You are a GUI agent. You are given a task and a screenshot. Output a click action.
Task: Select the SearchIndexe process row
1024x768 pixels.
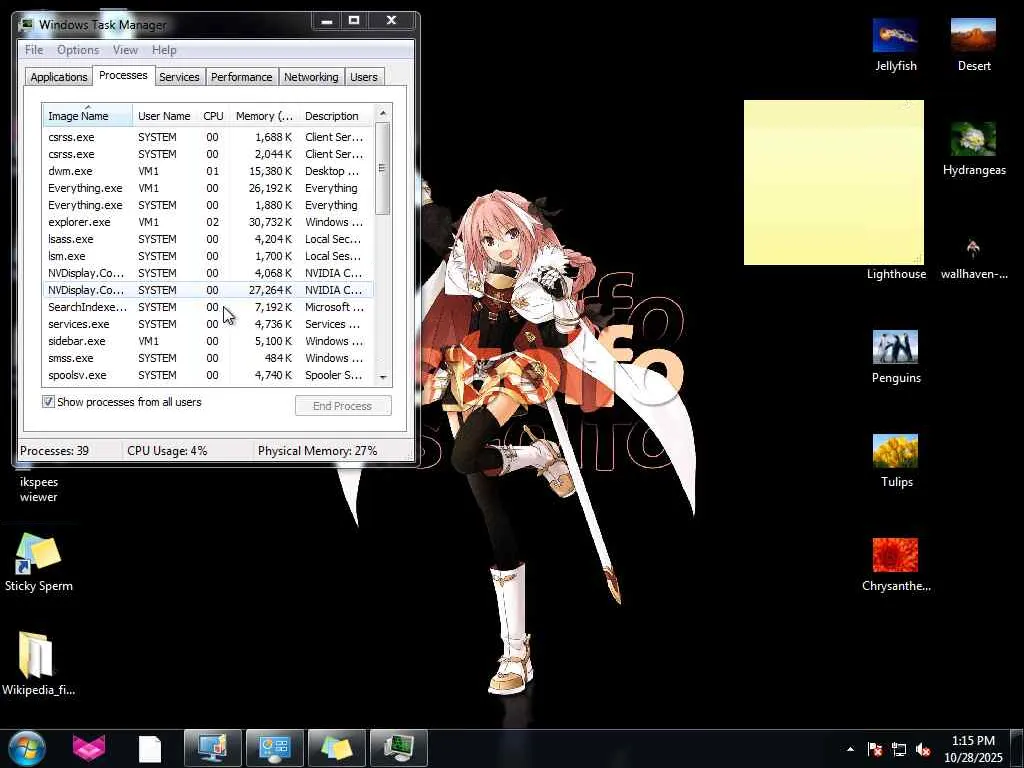point(208,307)
